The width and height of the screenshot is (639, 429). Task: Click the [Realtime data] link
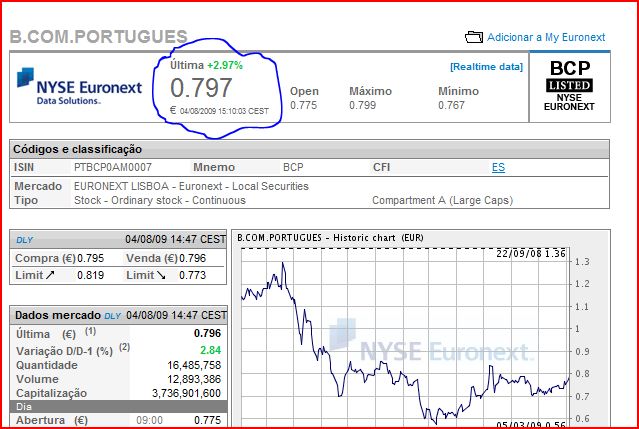(486, 67)
